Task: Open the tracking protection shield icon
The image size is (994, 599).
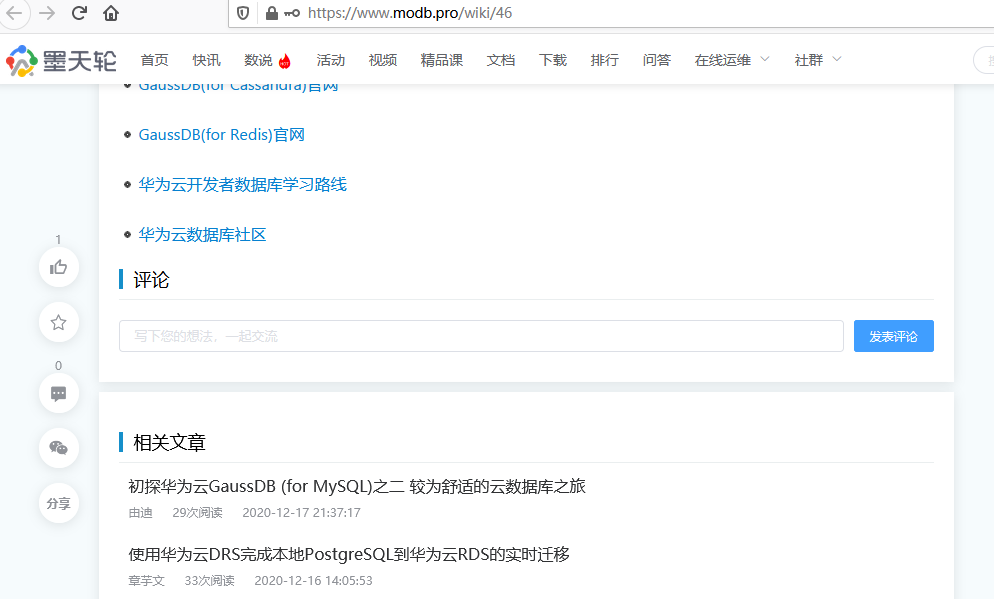Action: coord(243,13)
